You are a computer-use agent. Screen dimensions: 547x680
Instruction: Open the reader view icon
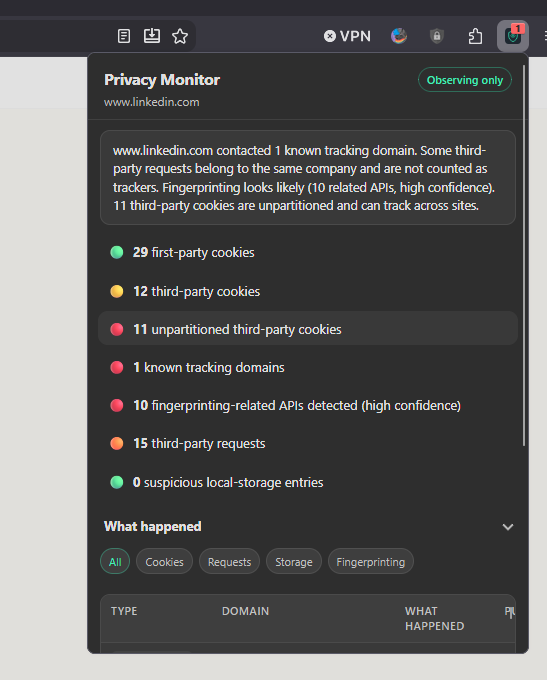pos(124,36)
